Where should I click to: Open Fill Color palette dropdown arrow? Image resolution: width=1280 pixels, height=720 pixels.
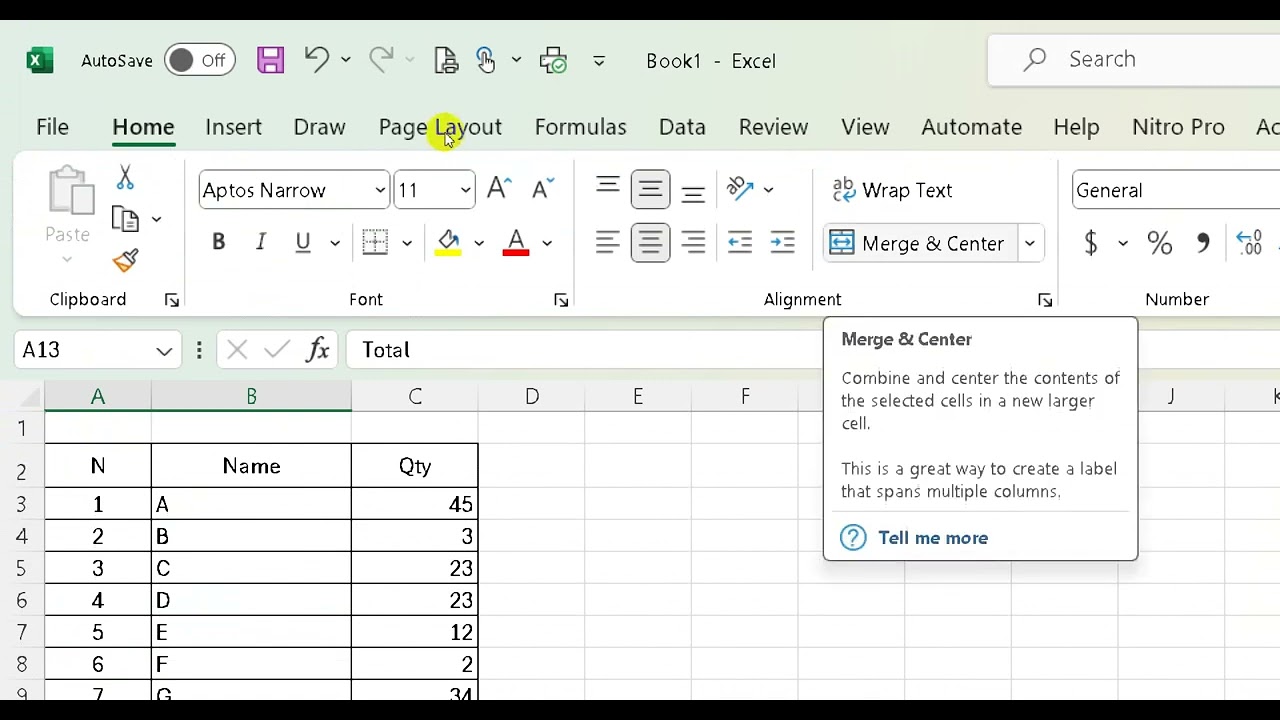pyautogui.click(x=479, y=242)
